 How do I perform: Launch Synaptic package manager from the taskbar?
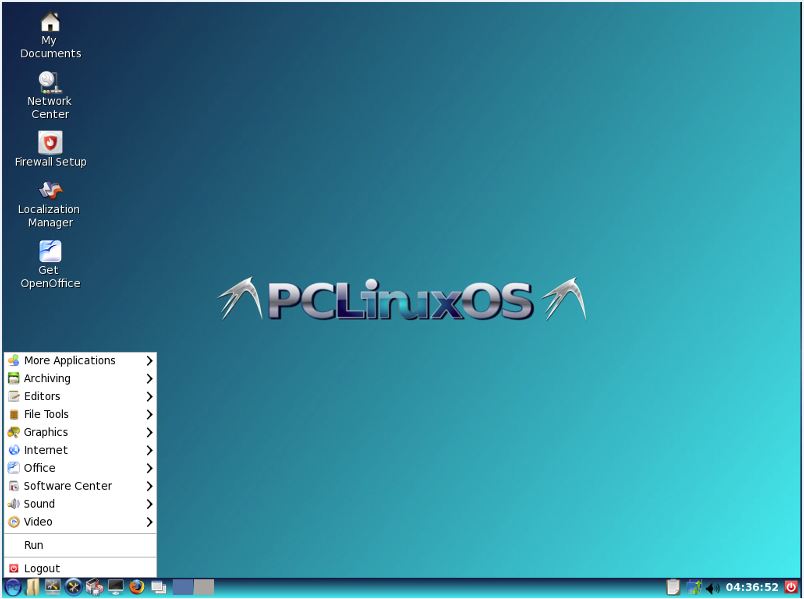[x=96, y=587]
